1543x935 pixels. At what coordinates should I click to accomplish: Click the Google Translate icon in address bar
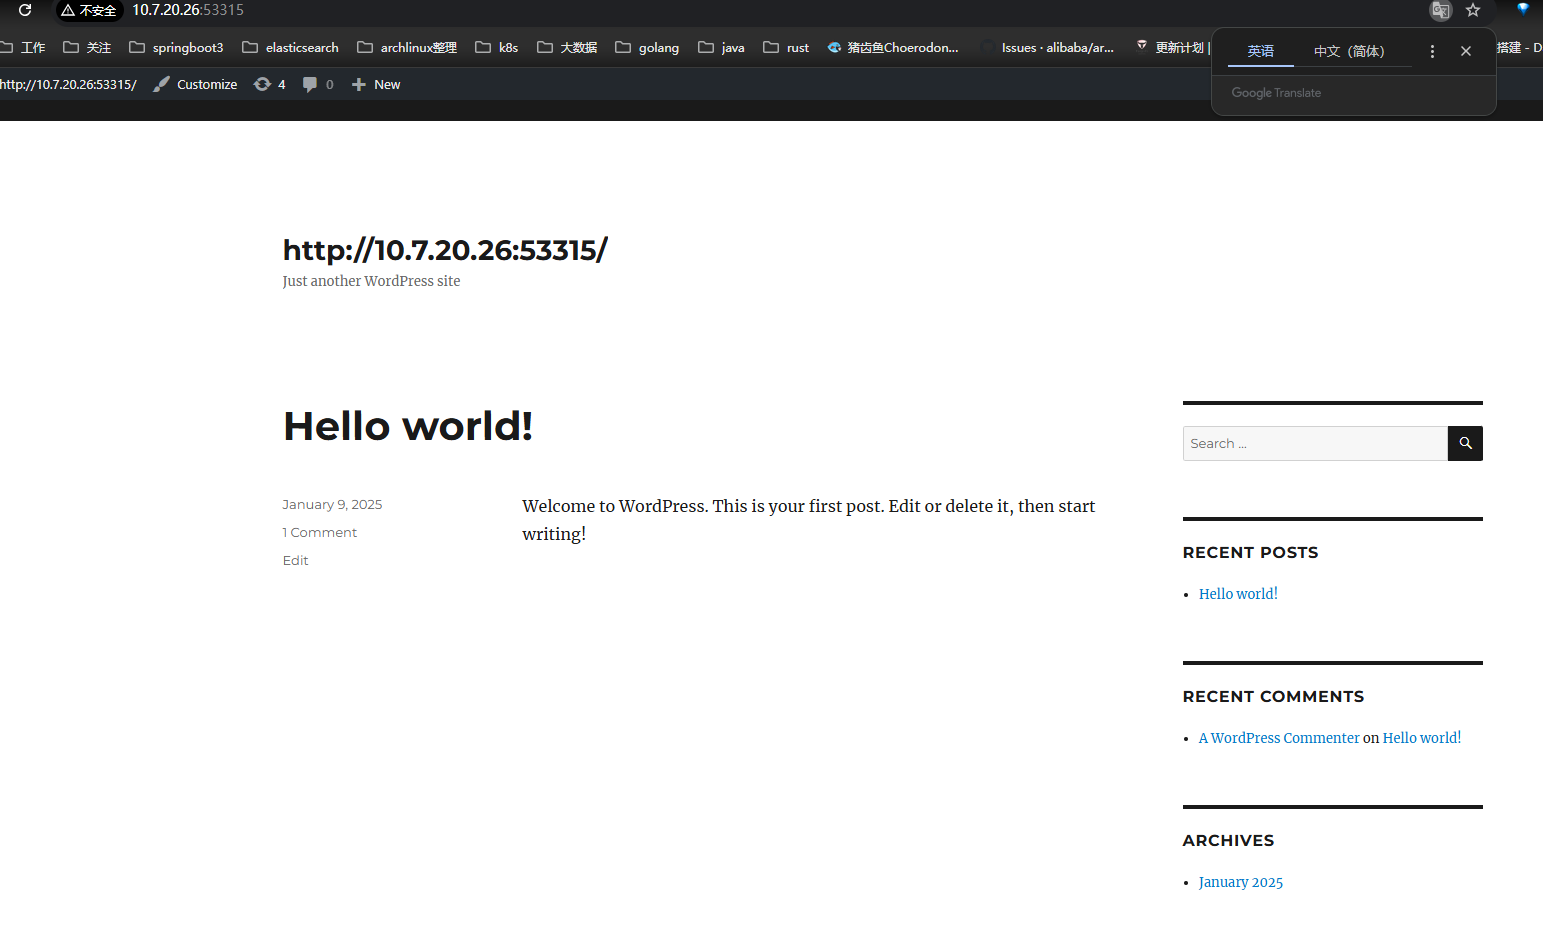pyautogui.click(x=1440, y=10)
